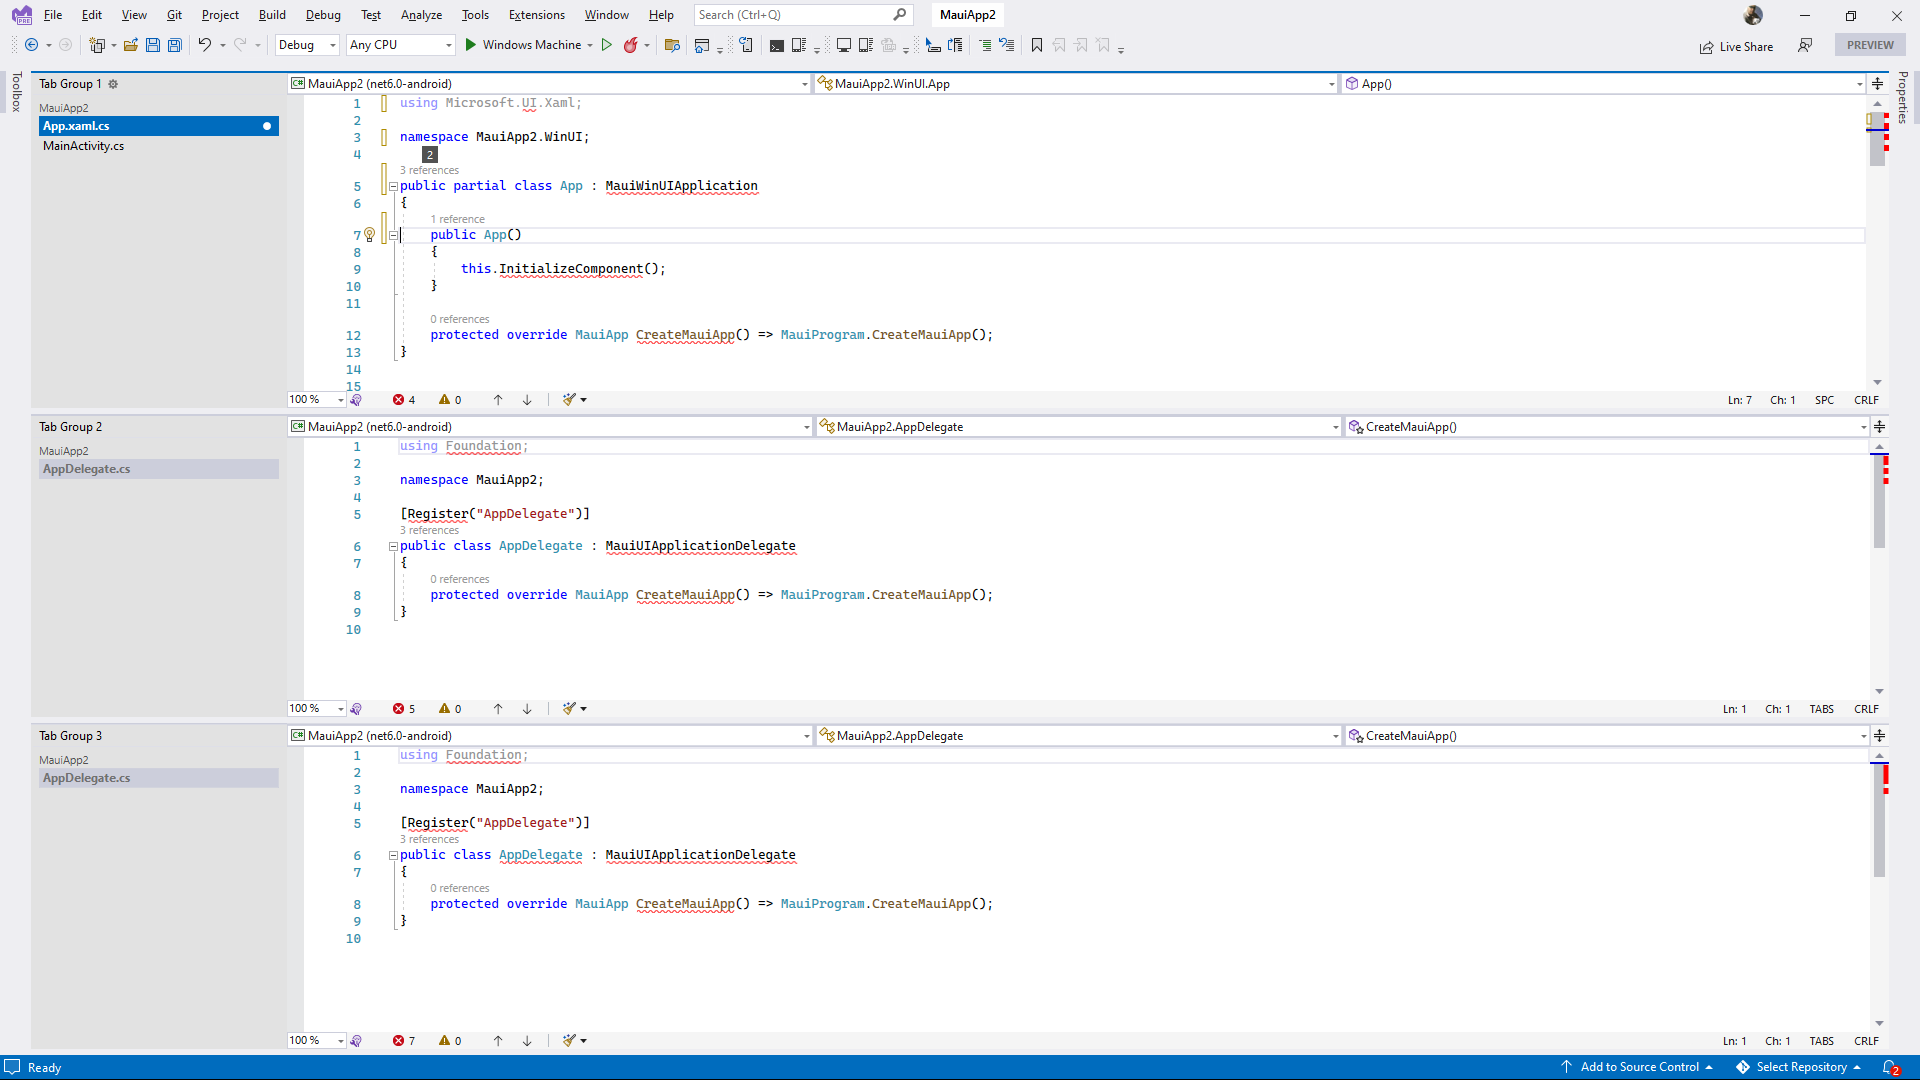Image resolution: width=1920 pixels, height=1080 pixels.
Task: Start Live Share session
Action: (1737, 46)
